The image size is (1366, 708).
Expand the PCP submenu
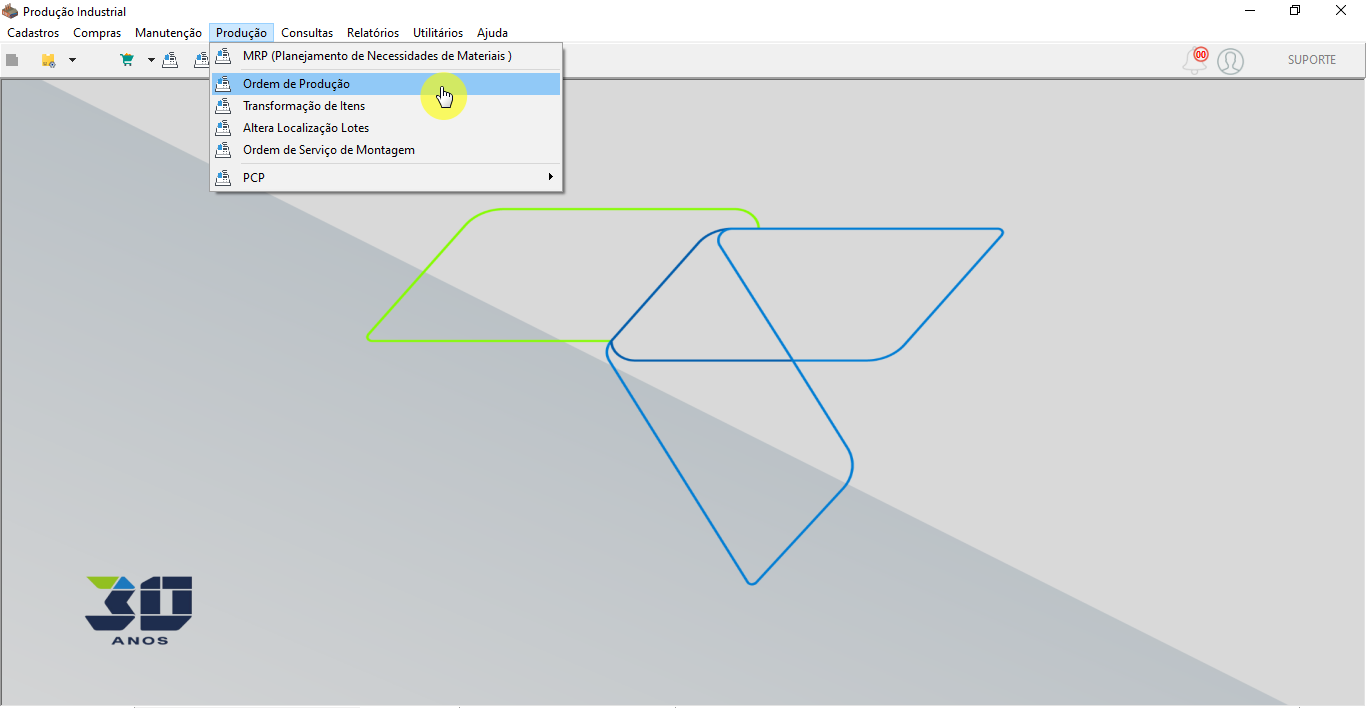coord(386,177)
